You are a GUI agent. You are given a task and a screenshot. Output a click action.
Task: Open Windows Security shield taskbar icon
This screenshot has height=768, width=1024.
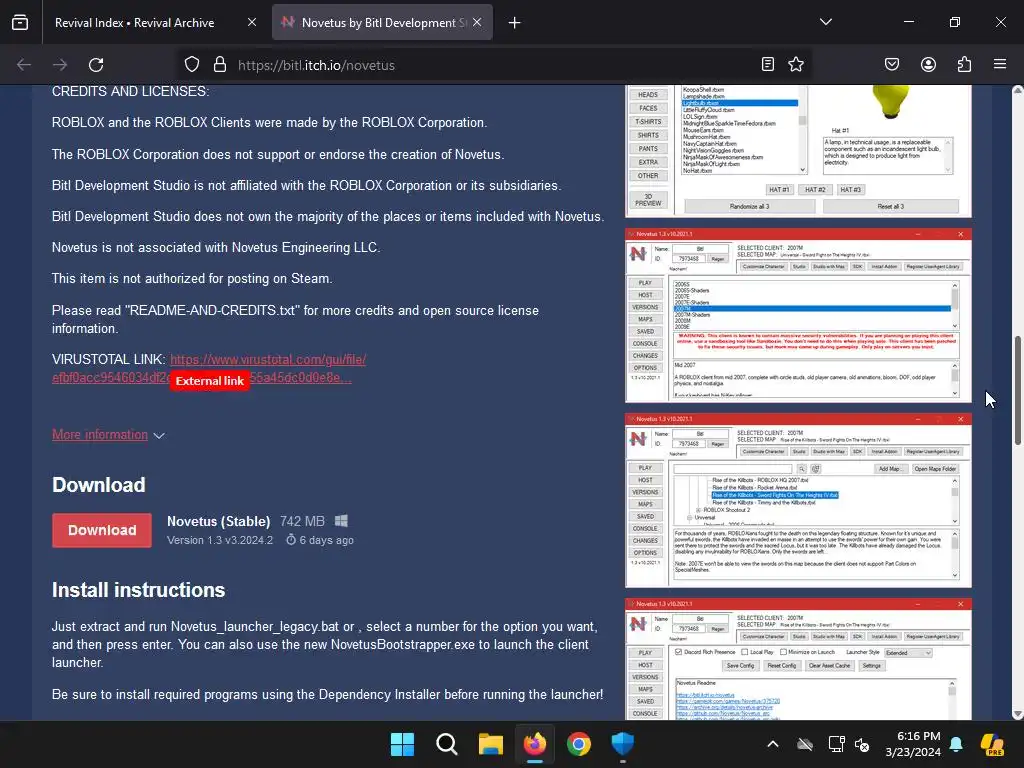pyautogui.click(x=623, y=744)
